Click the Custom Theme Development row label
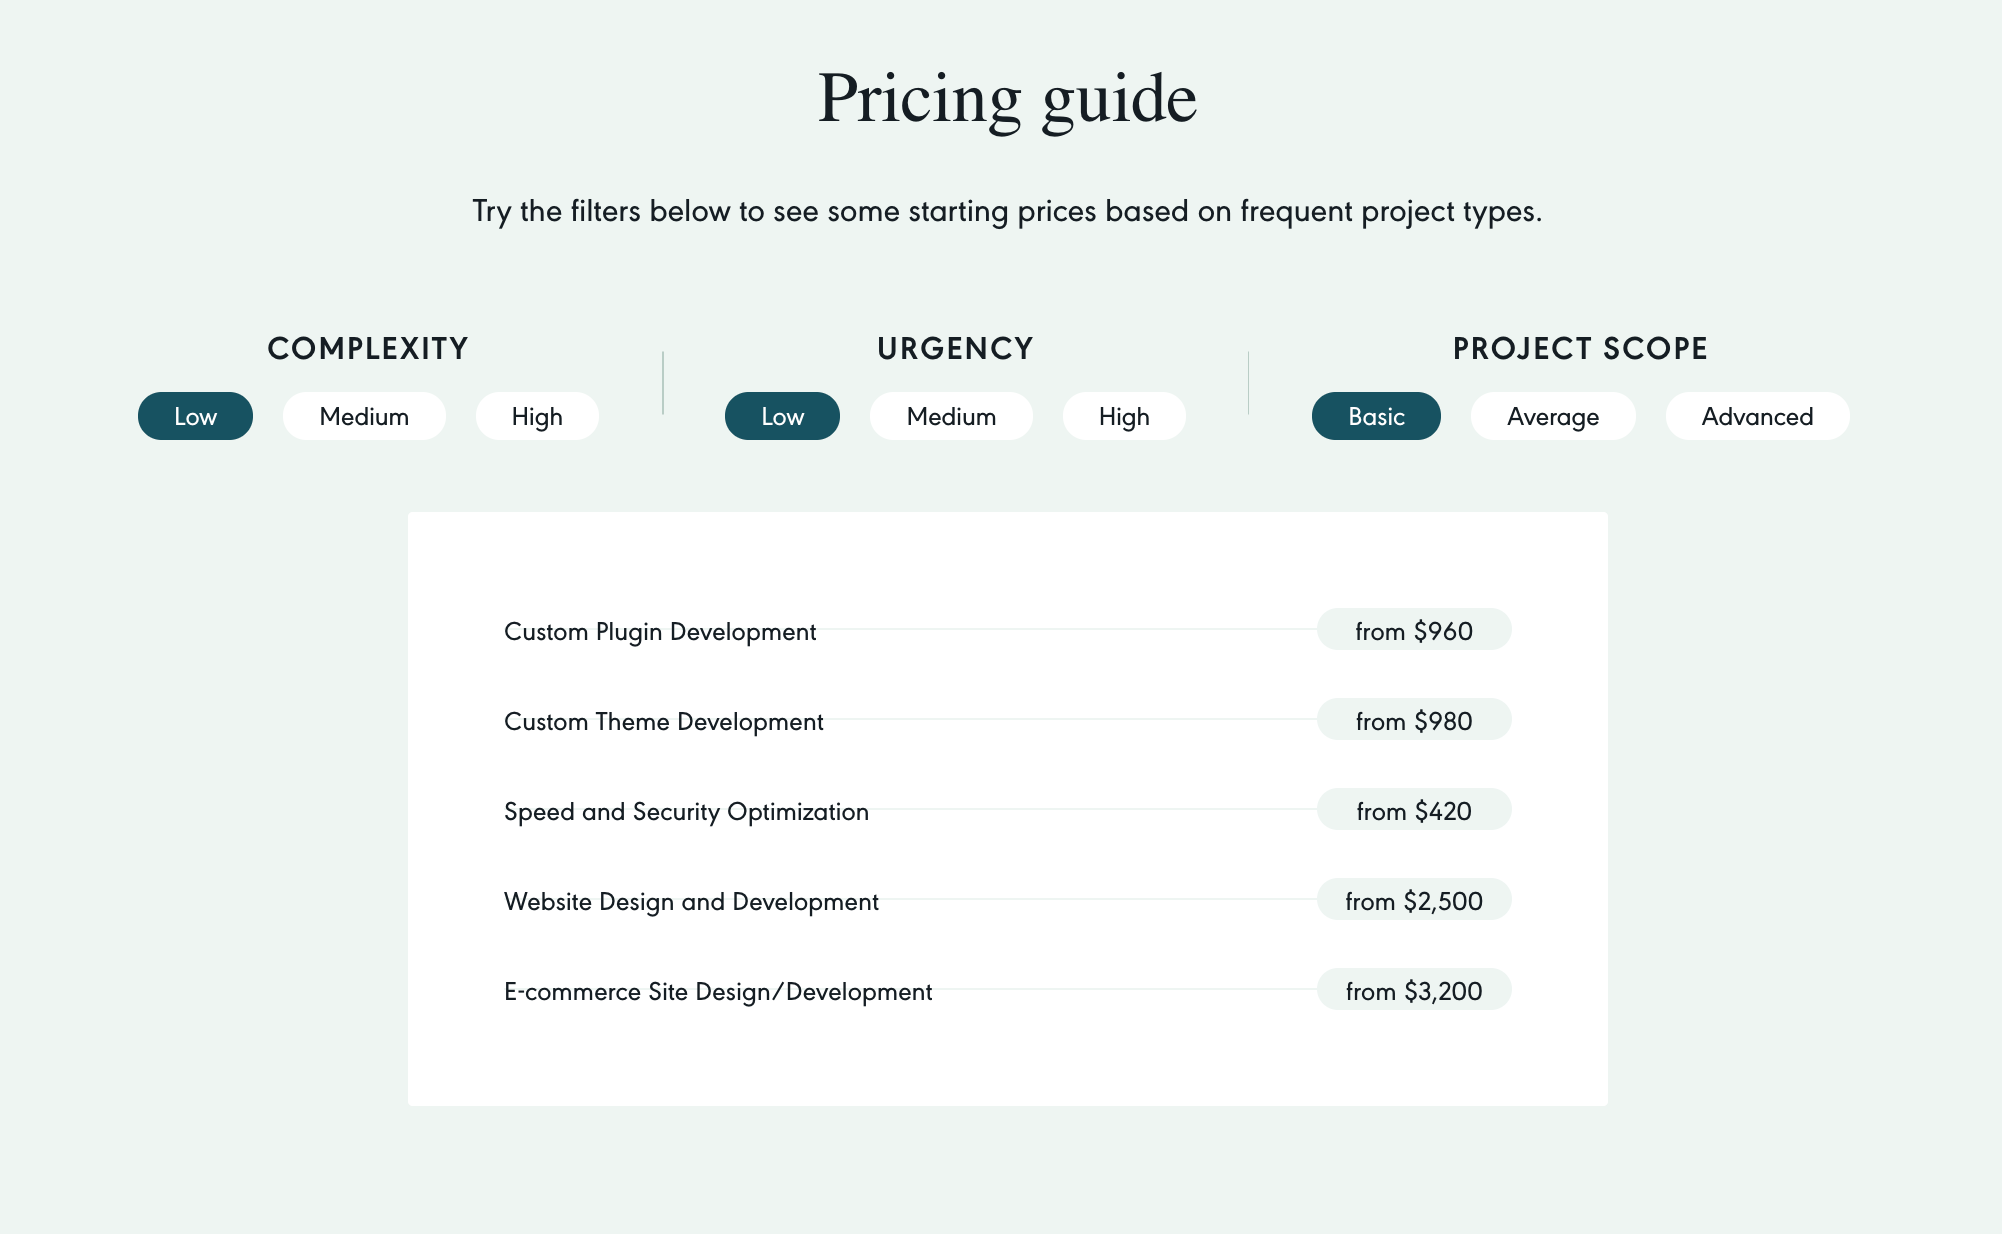Viewport: 2002px width, 1234px height. [664, 721]
